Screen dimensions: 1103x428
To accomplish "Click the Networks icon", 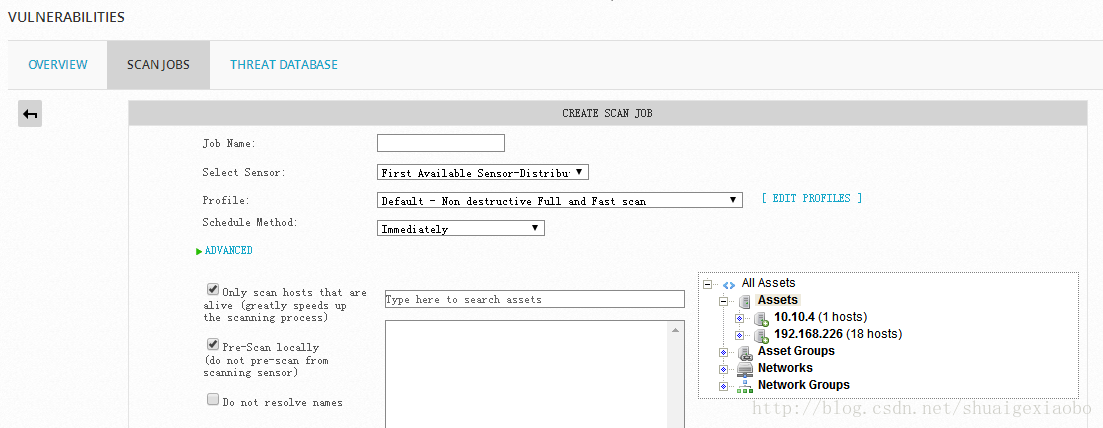I will (745, 369).
